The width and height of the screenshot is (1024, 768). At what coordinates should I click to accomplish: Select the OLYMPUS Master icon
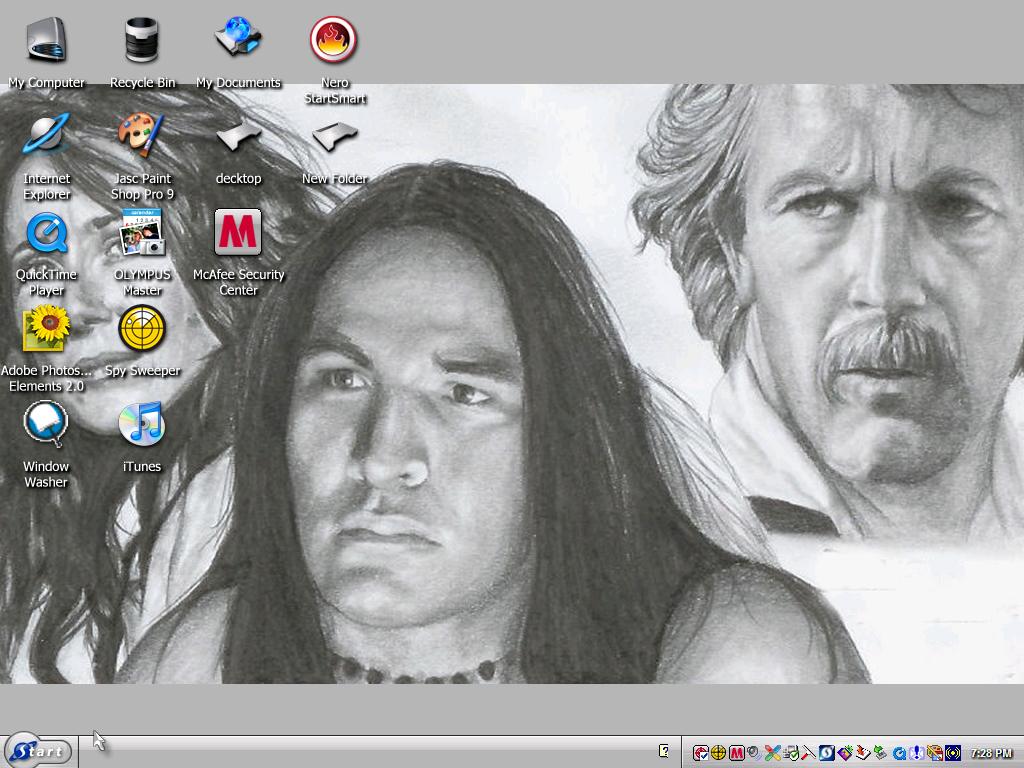coord(142,253)
